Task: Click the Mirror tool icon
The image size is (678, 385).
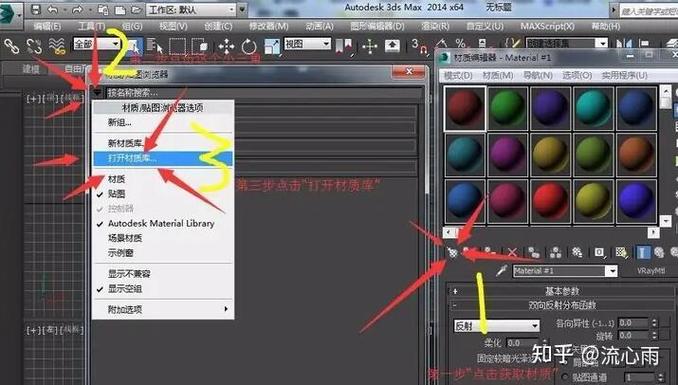Action: click(623, 43)
